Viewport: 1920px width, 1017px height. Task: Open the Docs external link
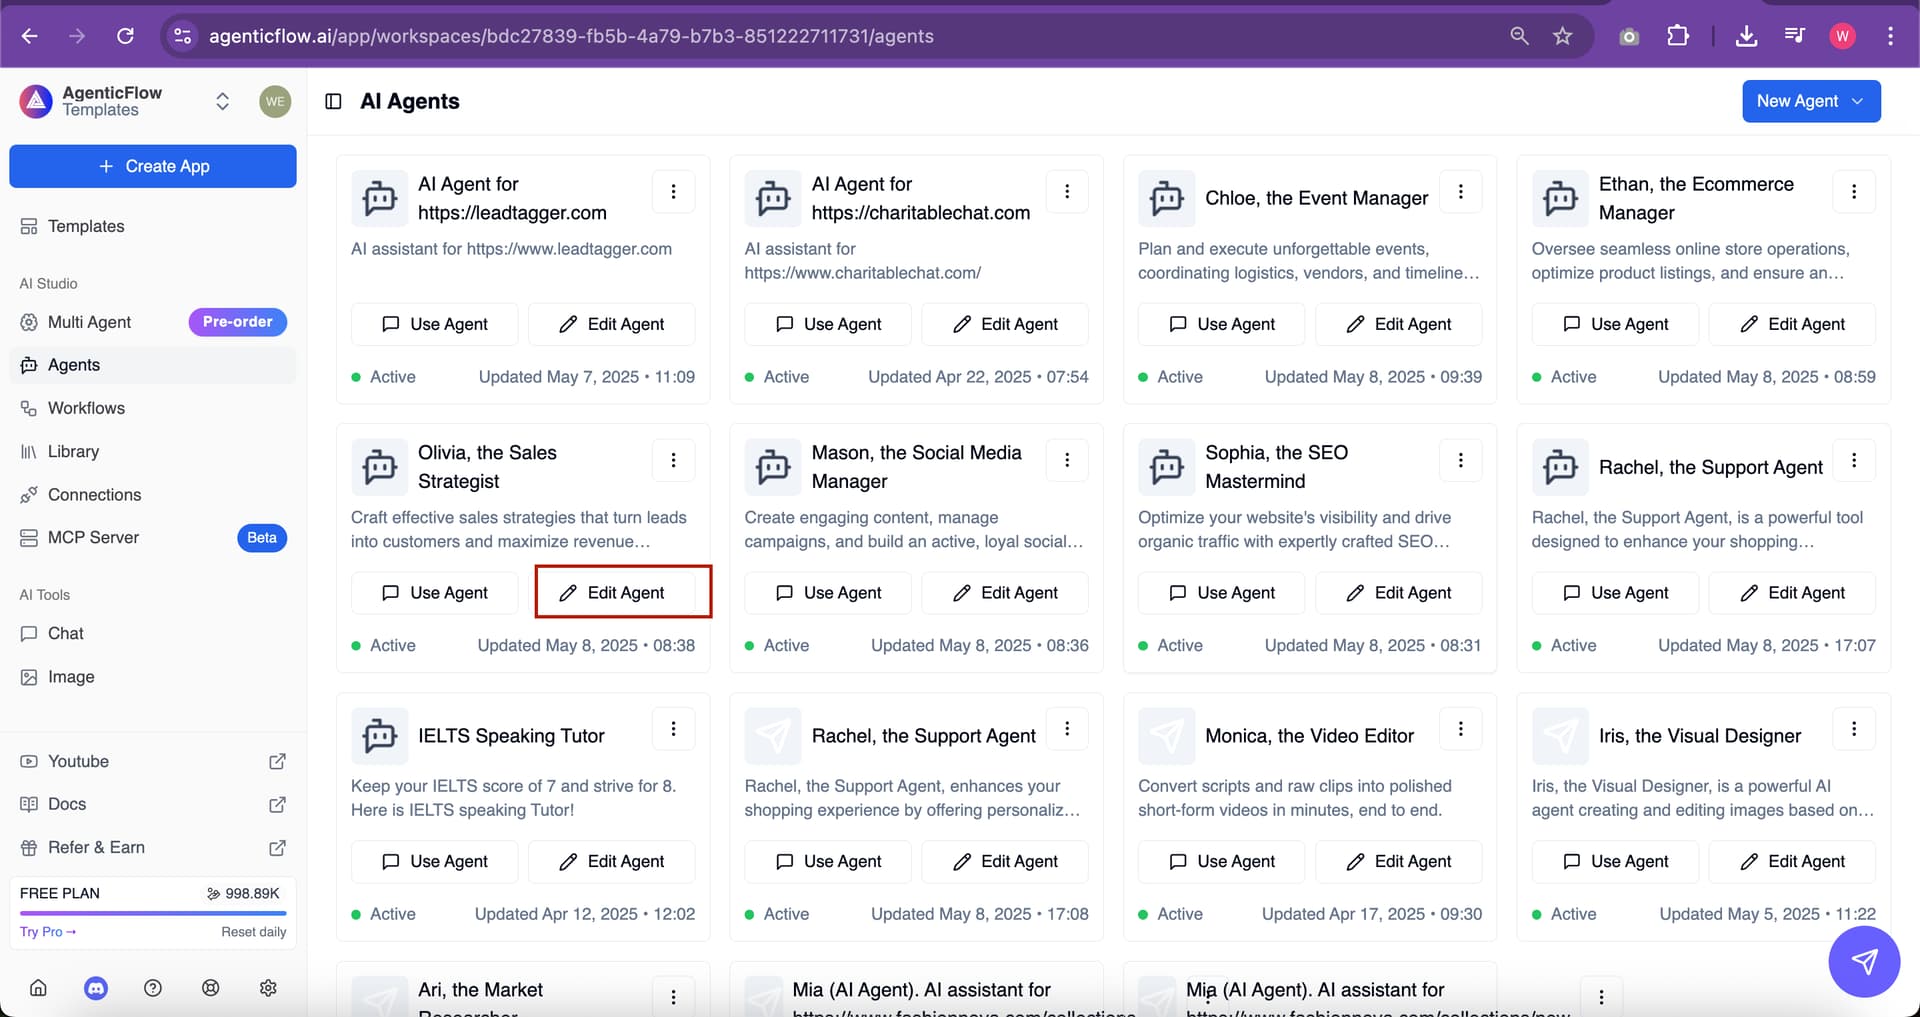pyautogui.click(x=153, y=804)
